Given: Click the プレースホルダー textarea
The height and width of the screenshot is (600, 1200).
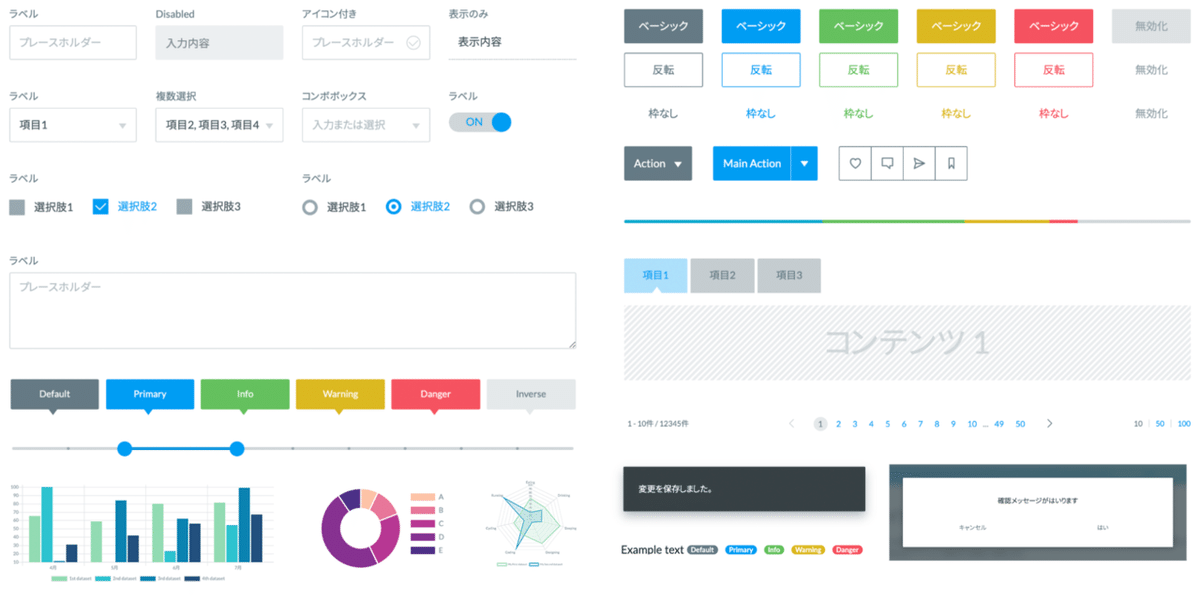Looking at the screenshot, I should click(x=292, y=311).
